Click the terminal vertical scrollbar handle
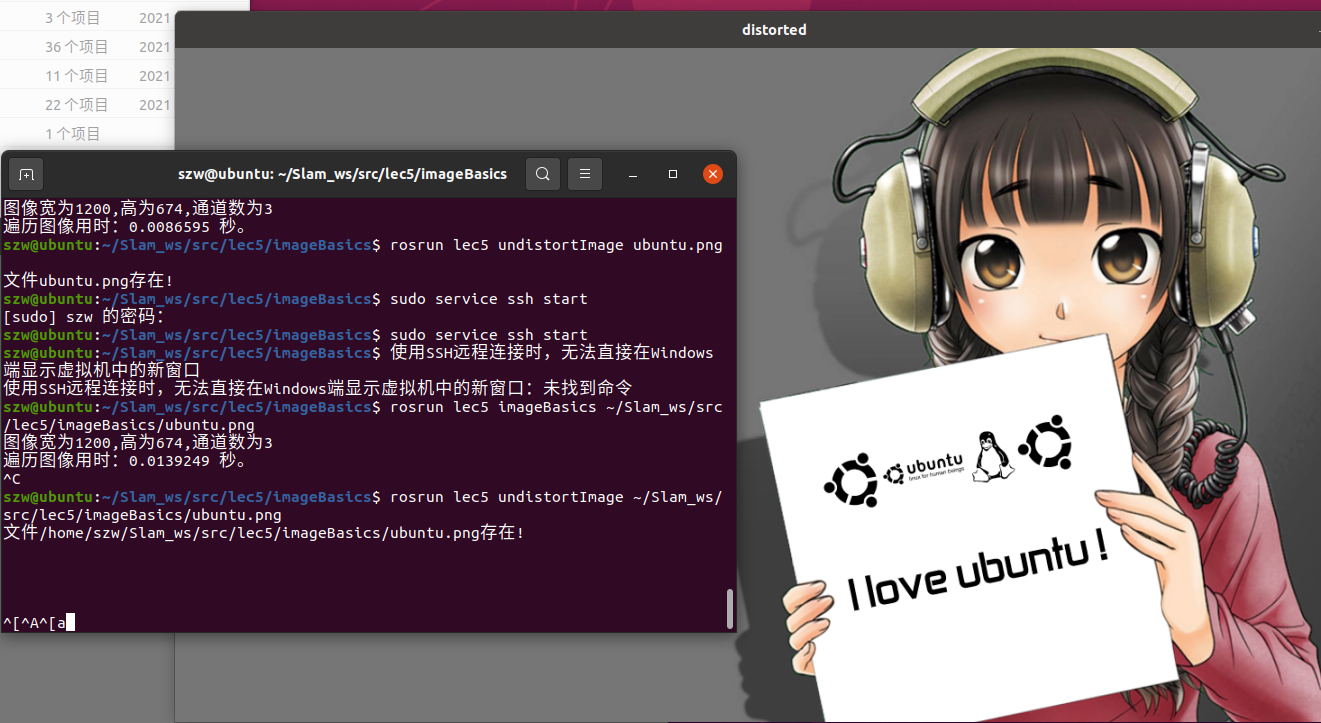 pos(730,608)
